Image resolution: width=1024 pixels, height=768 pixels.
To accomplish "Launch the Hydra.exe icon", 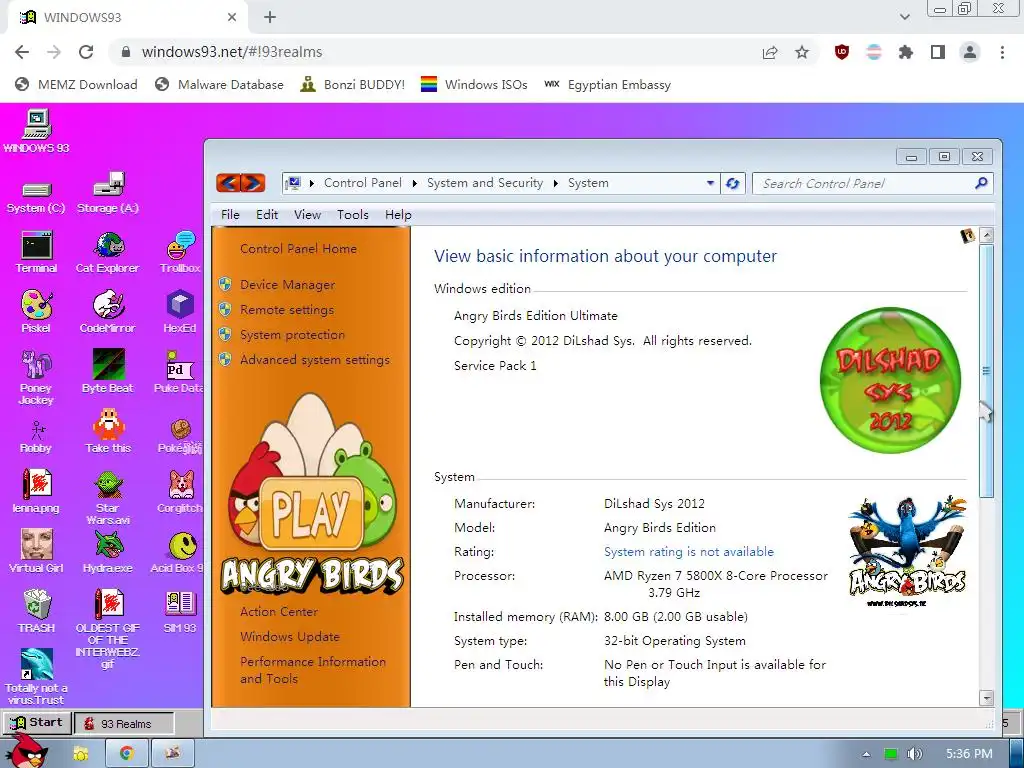I will pos(108,552).
